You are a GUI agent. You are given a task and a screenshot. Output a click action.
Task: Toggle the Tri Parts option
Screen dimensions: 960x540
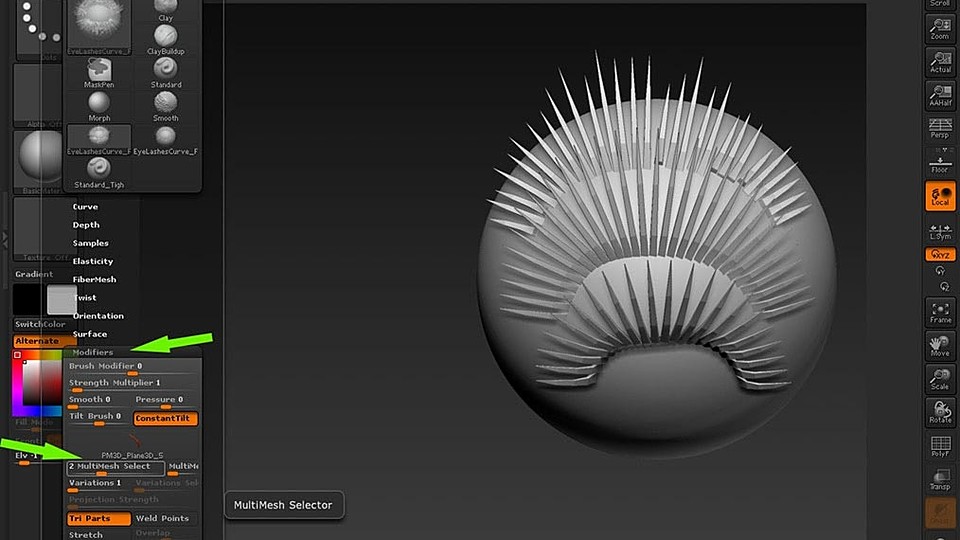(99, 519)
